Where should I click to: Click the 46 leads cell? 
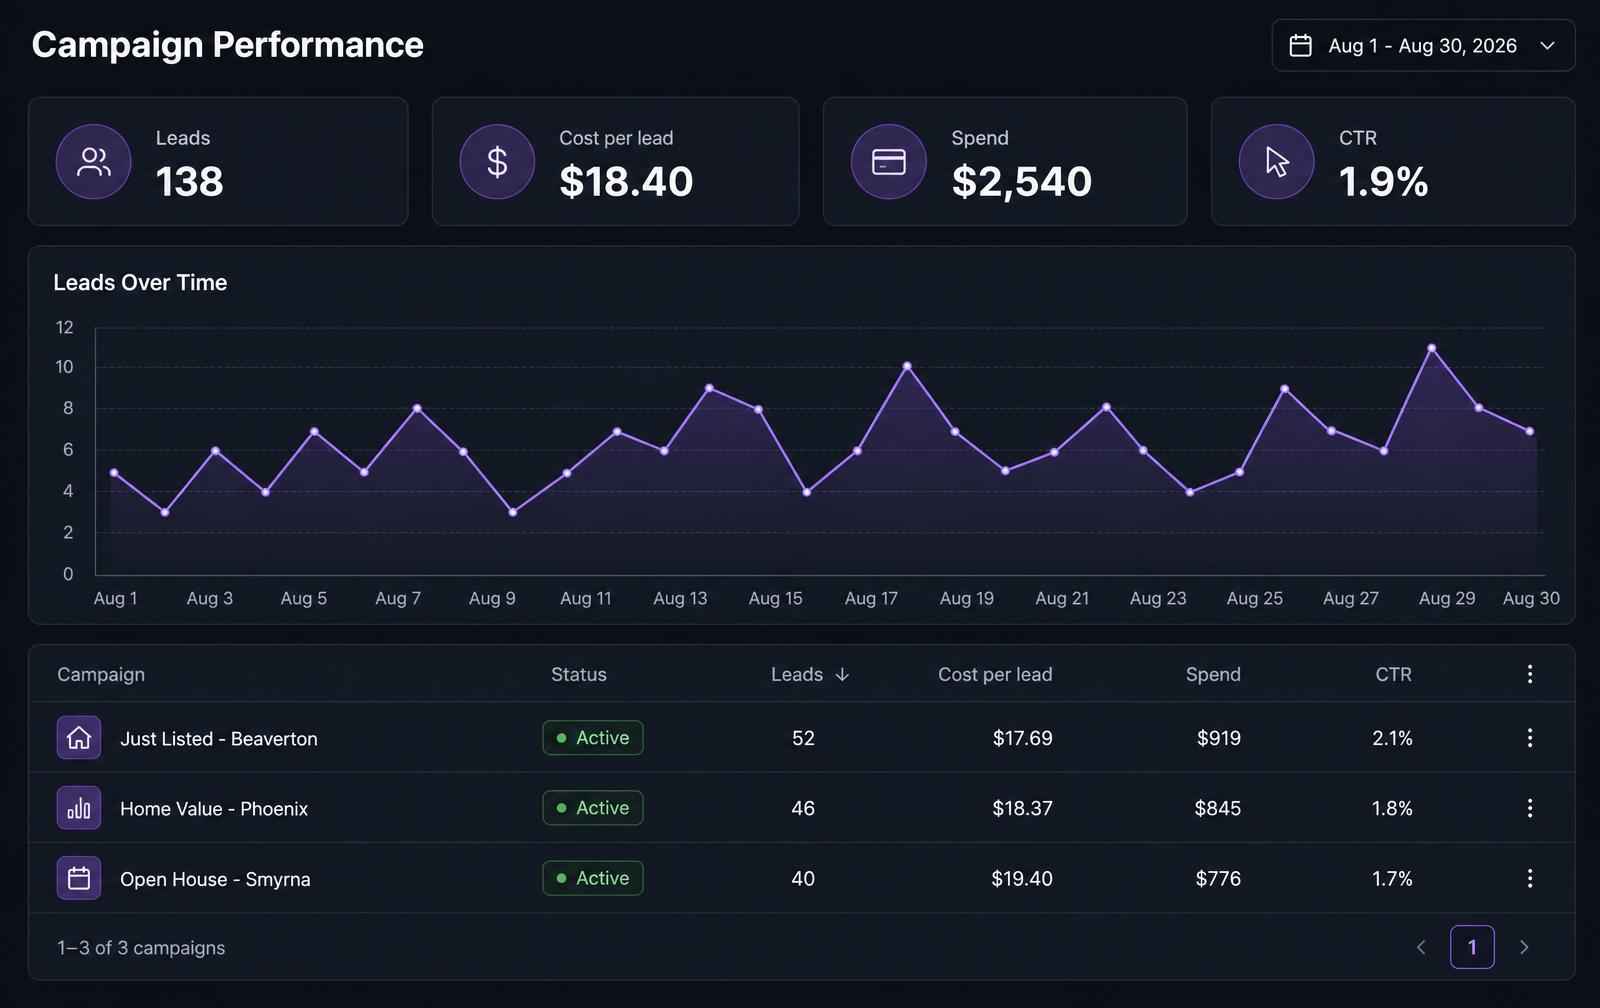pyautogui.click(x=803, y=808)
